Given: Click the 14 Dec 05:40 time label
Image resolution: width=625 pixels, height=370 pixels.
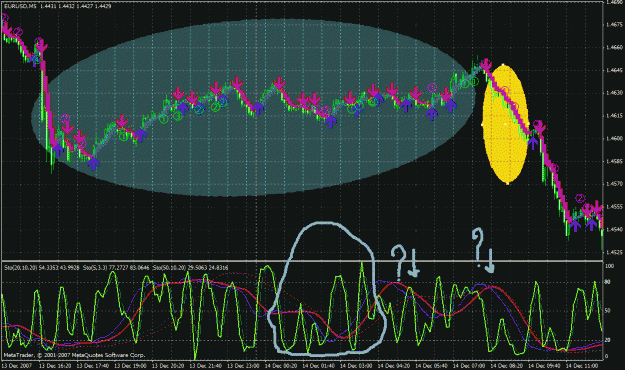Looking at the screenshot, I should tap(431, 366).
